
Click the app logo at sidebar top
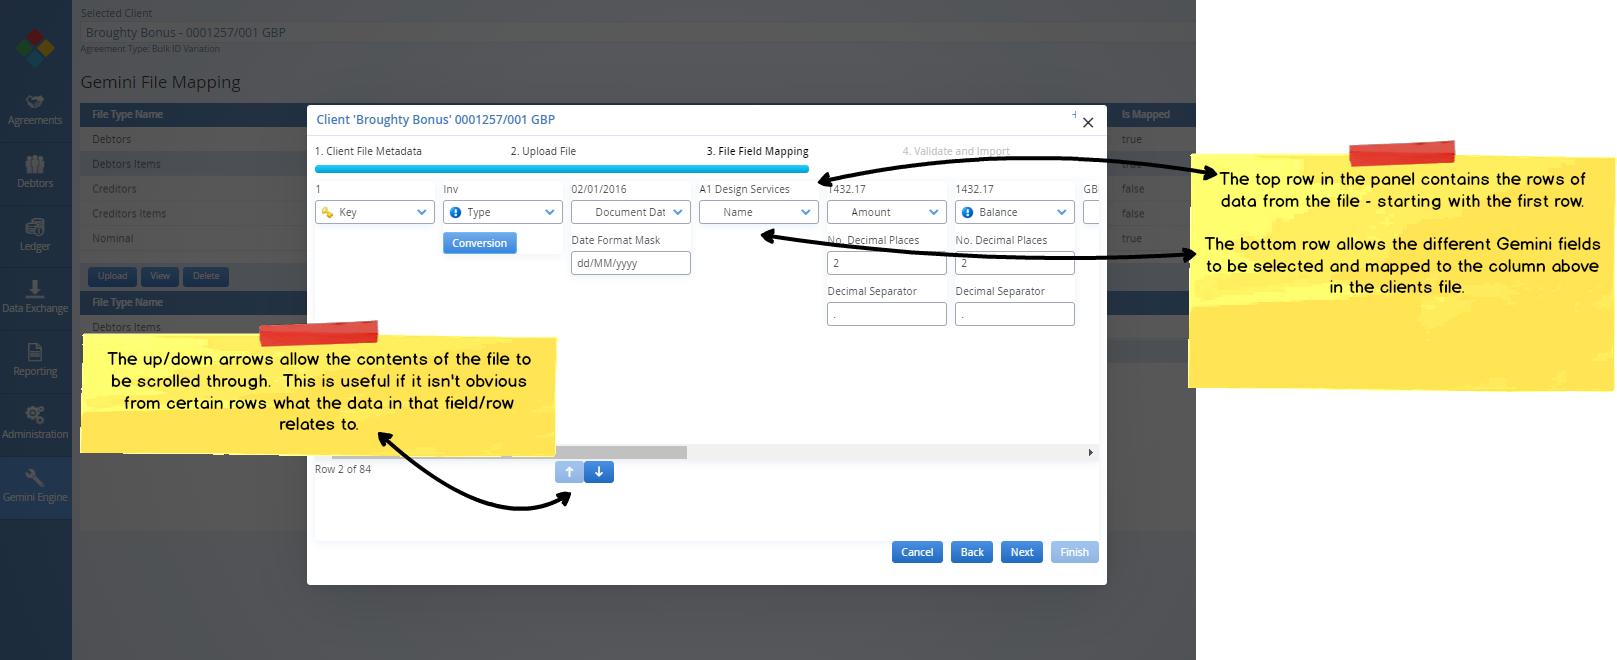tap(35, 46)
